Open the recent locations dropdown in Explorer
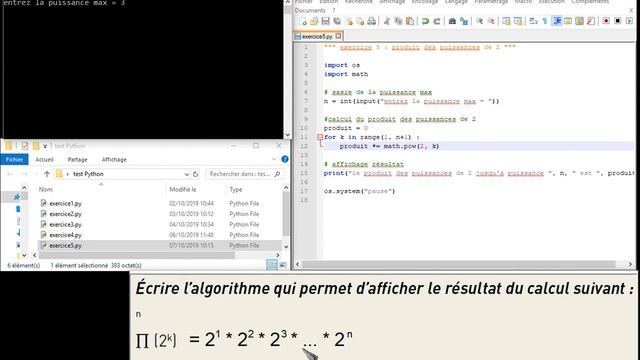The height and width of the screenshot is (360, 640). tap(36, 174)
